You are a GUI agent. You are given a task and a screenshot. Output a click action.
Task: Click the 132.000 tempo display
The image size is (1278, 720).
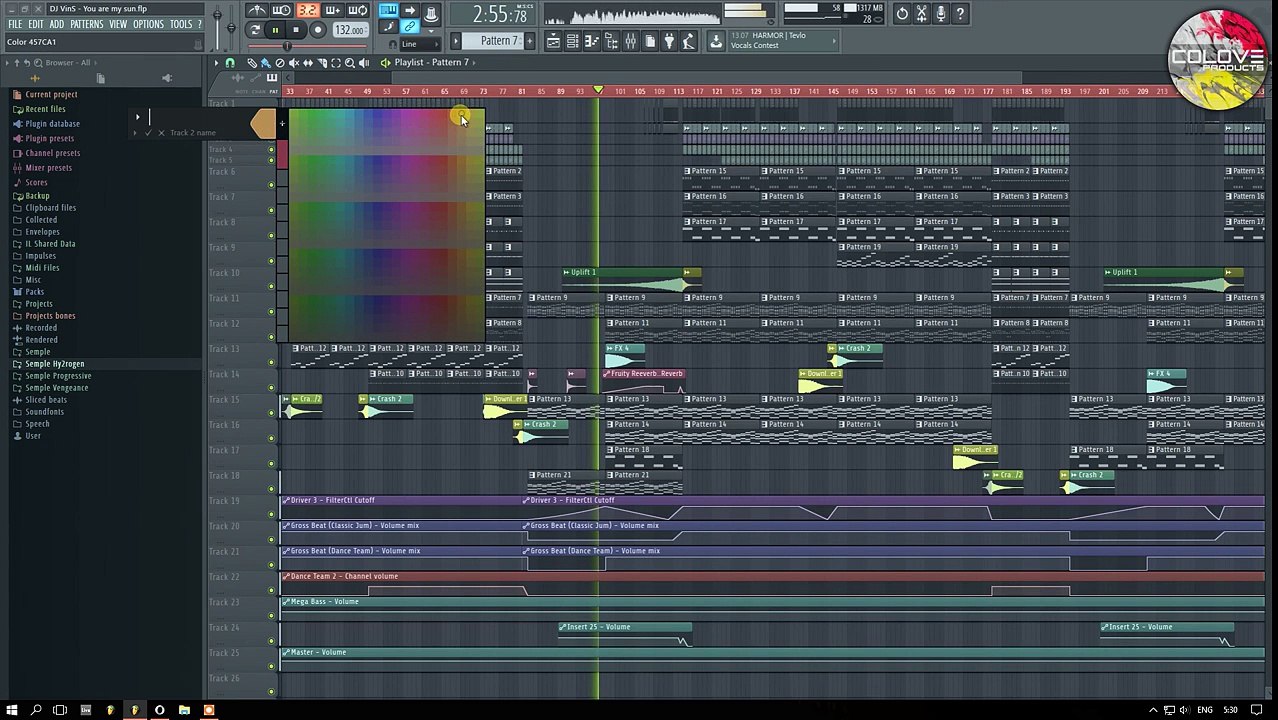[349, 30]
